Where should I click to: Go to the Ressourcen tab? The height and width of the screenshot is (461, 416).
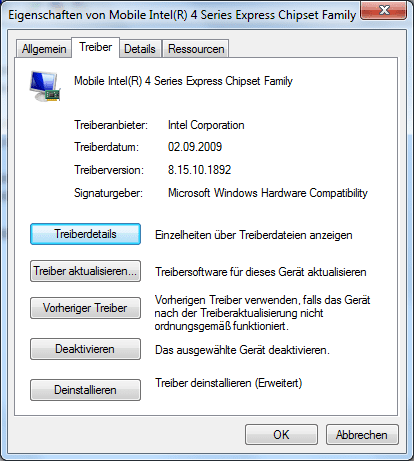click(196, 49)
